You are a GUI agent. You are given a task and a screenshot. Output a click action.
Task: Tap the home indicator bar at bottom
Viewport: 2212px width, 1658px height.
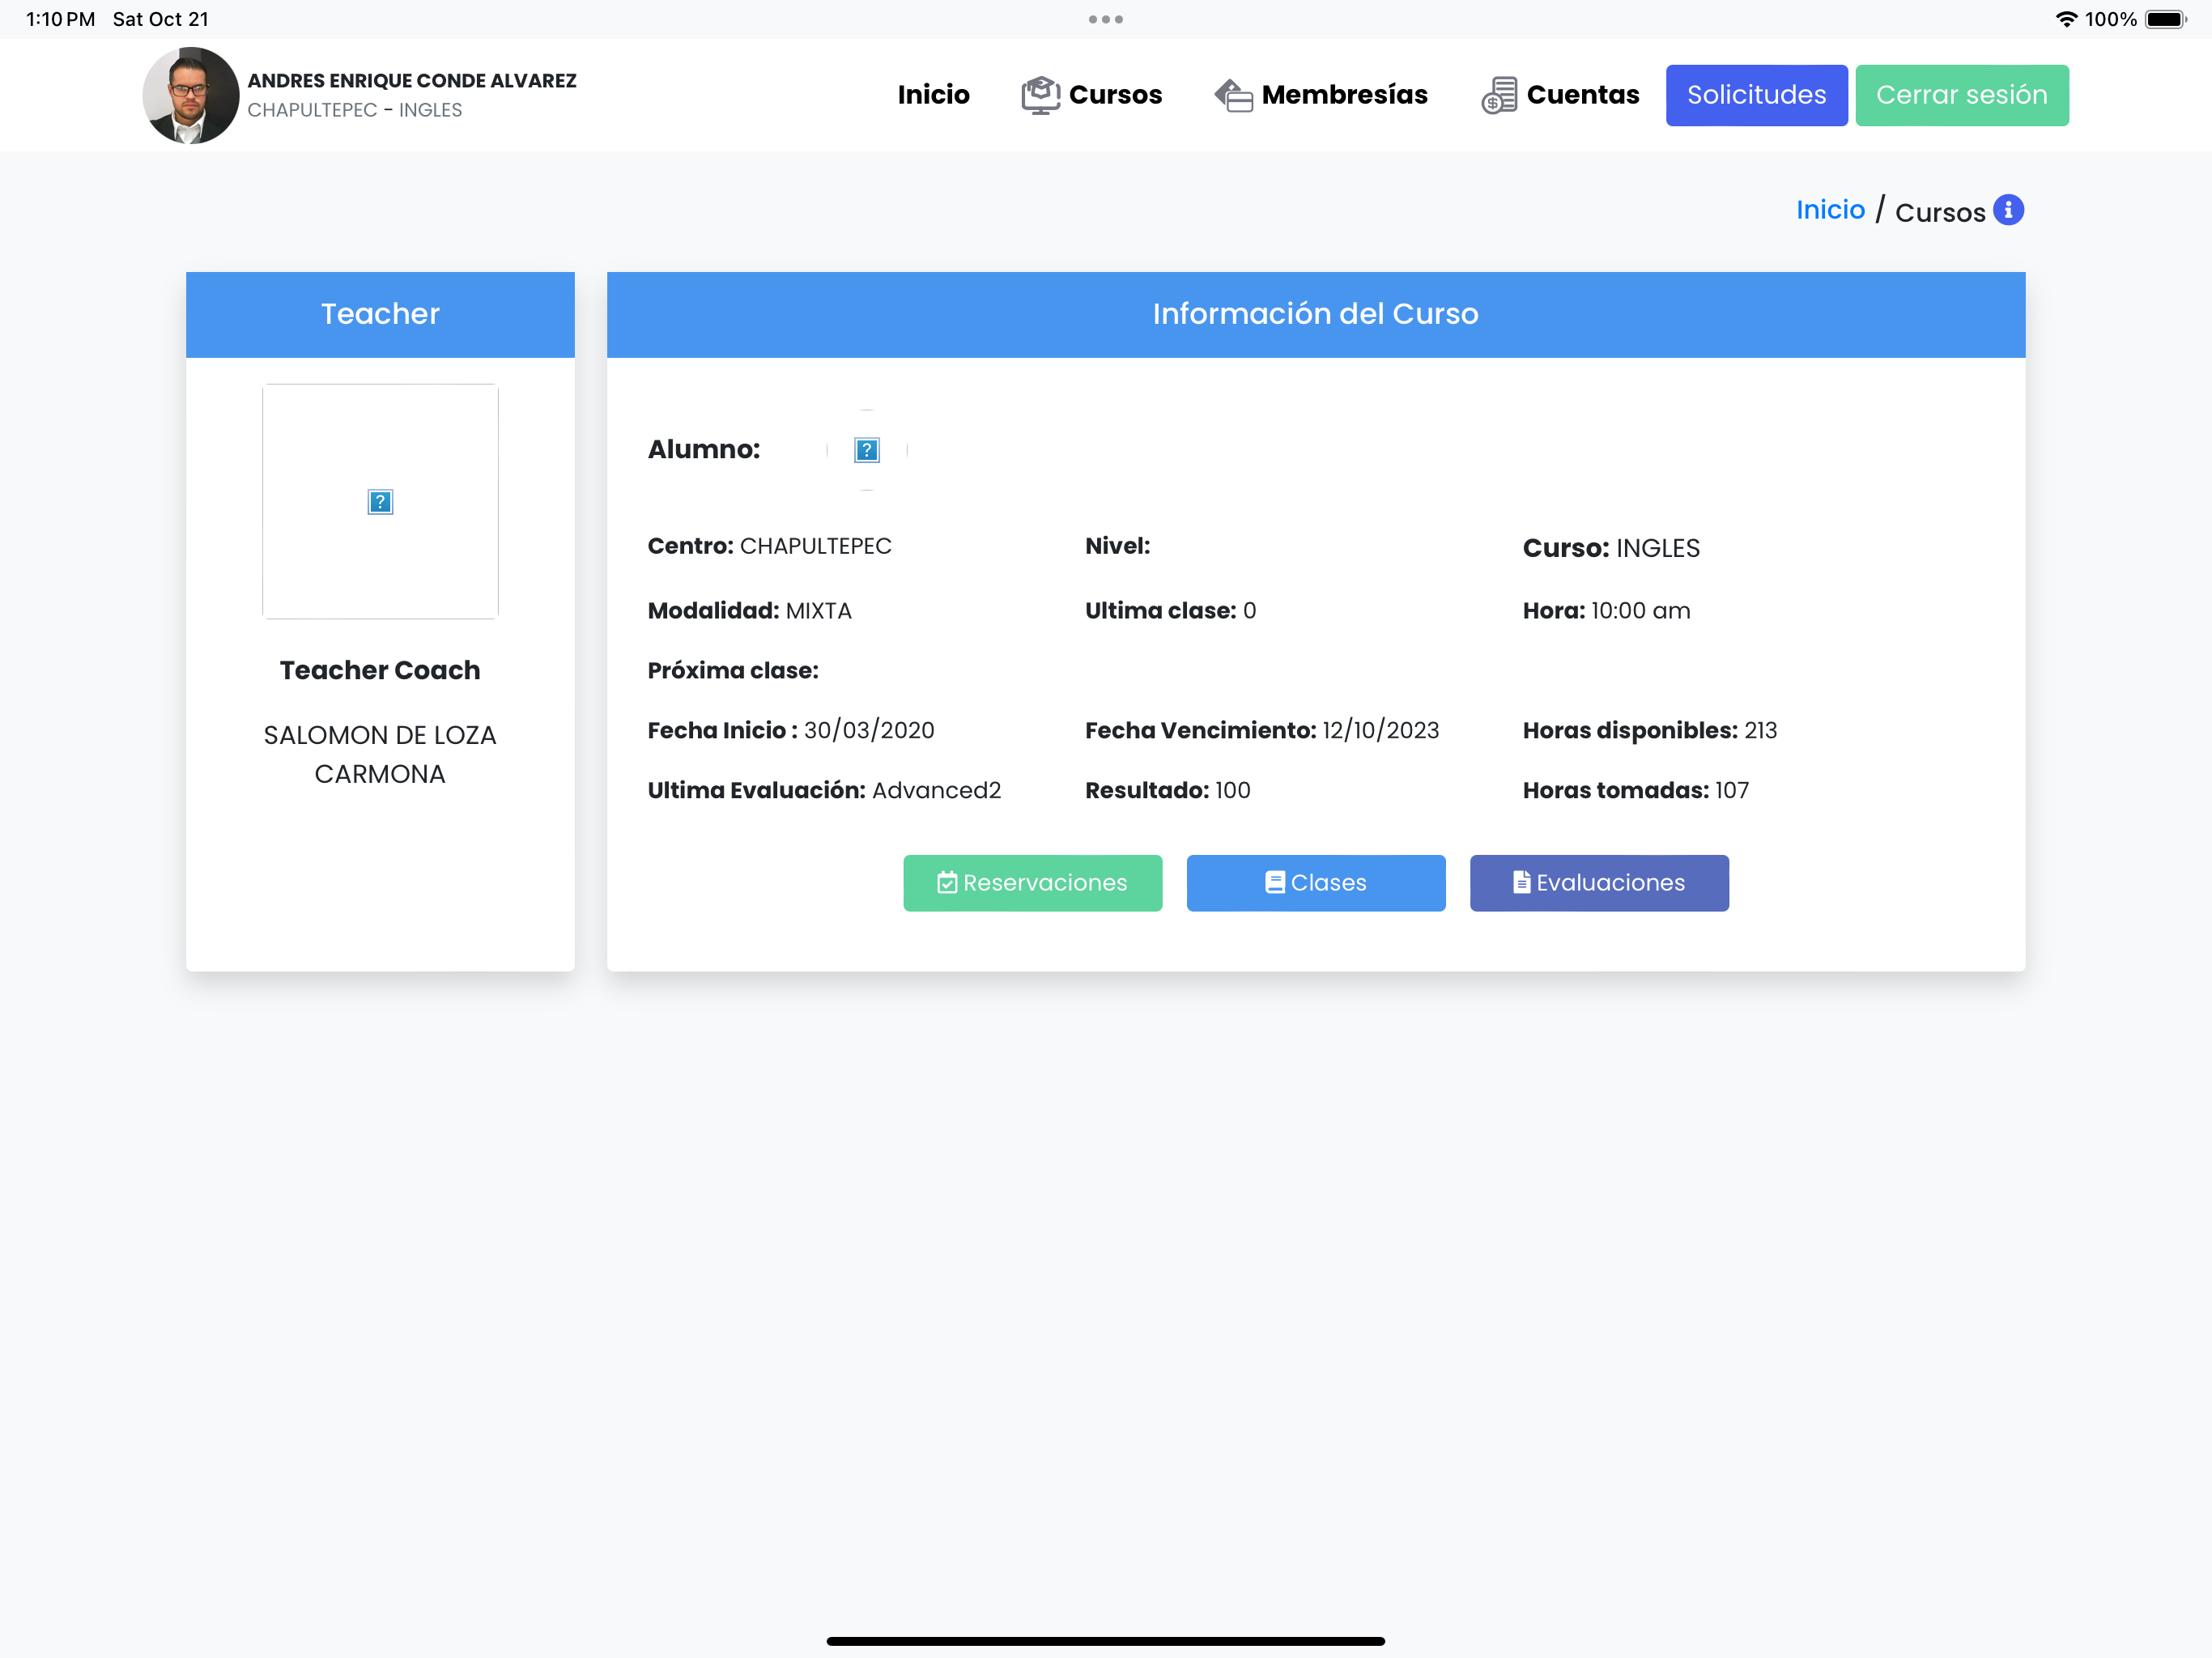pos(1106,1641)
